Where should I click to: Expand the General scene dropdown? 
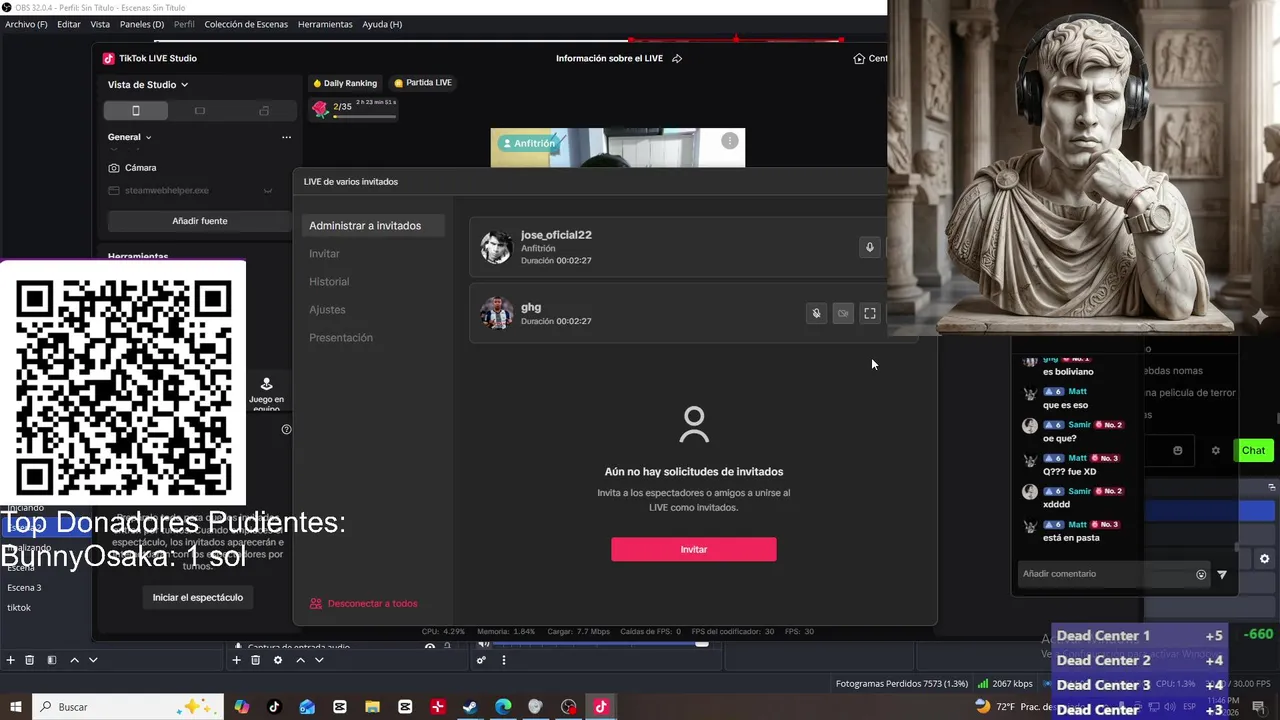(130, 137)
